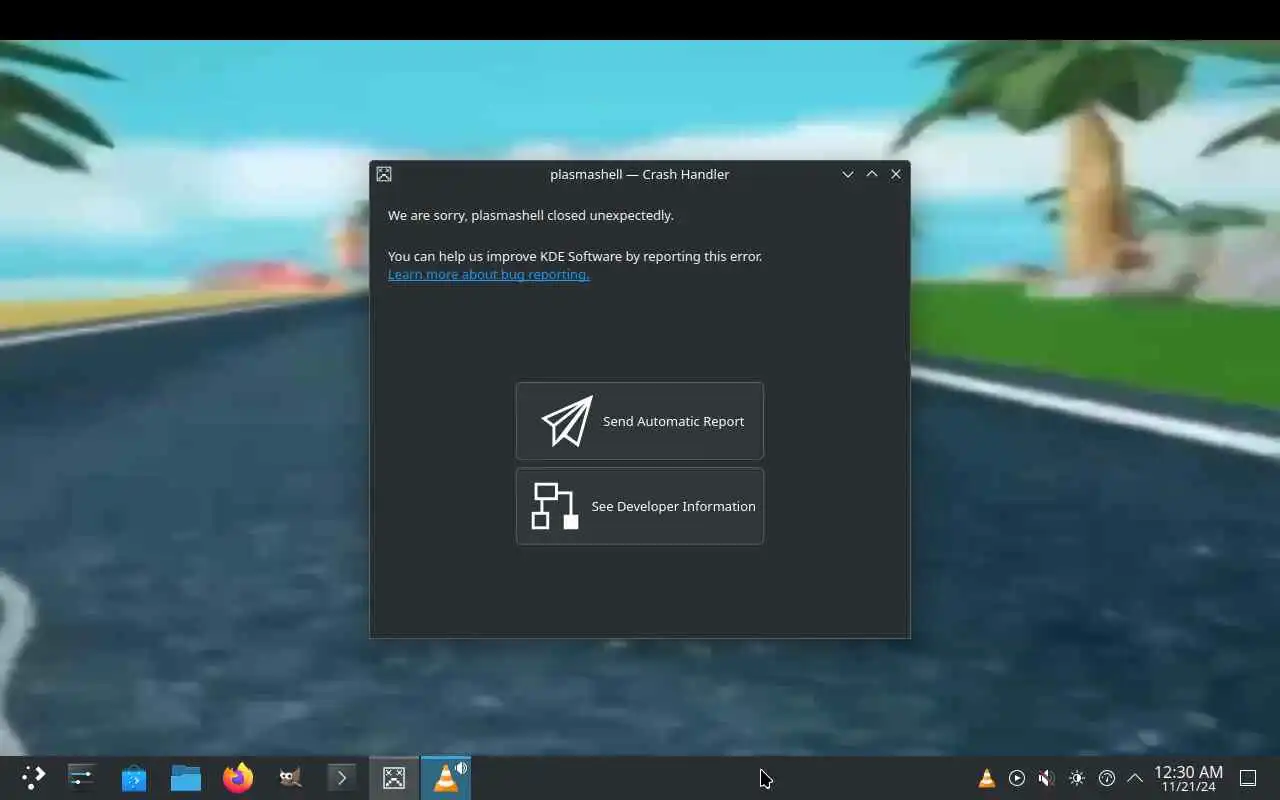Screen dimensions: 1280x800
Task: Expand the hidden system tray icons
Action: click(x=1135, y=778)
